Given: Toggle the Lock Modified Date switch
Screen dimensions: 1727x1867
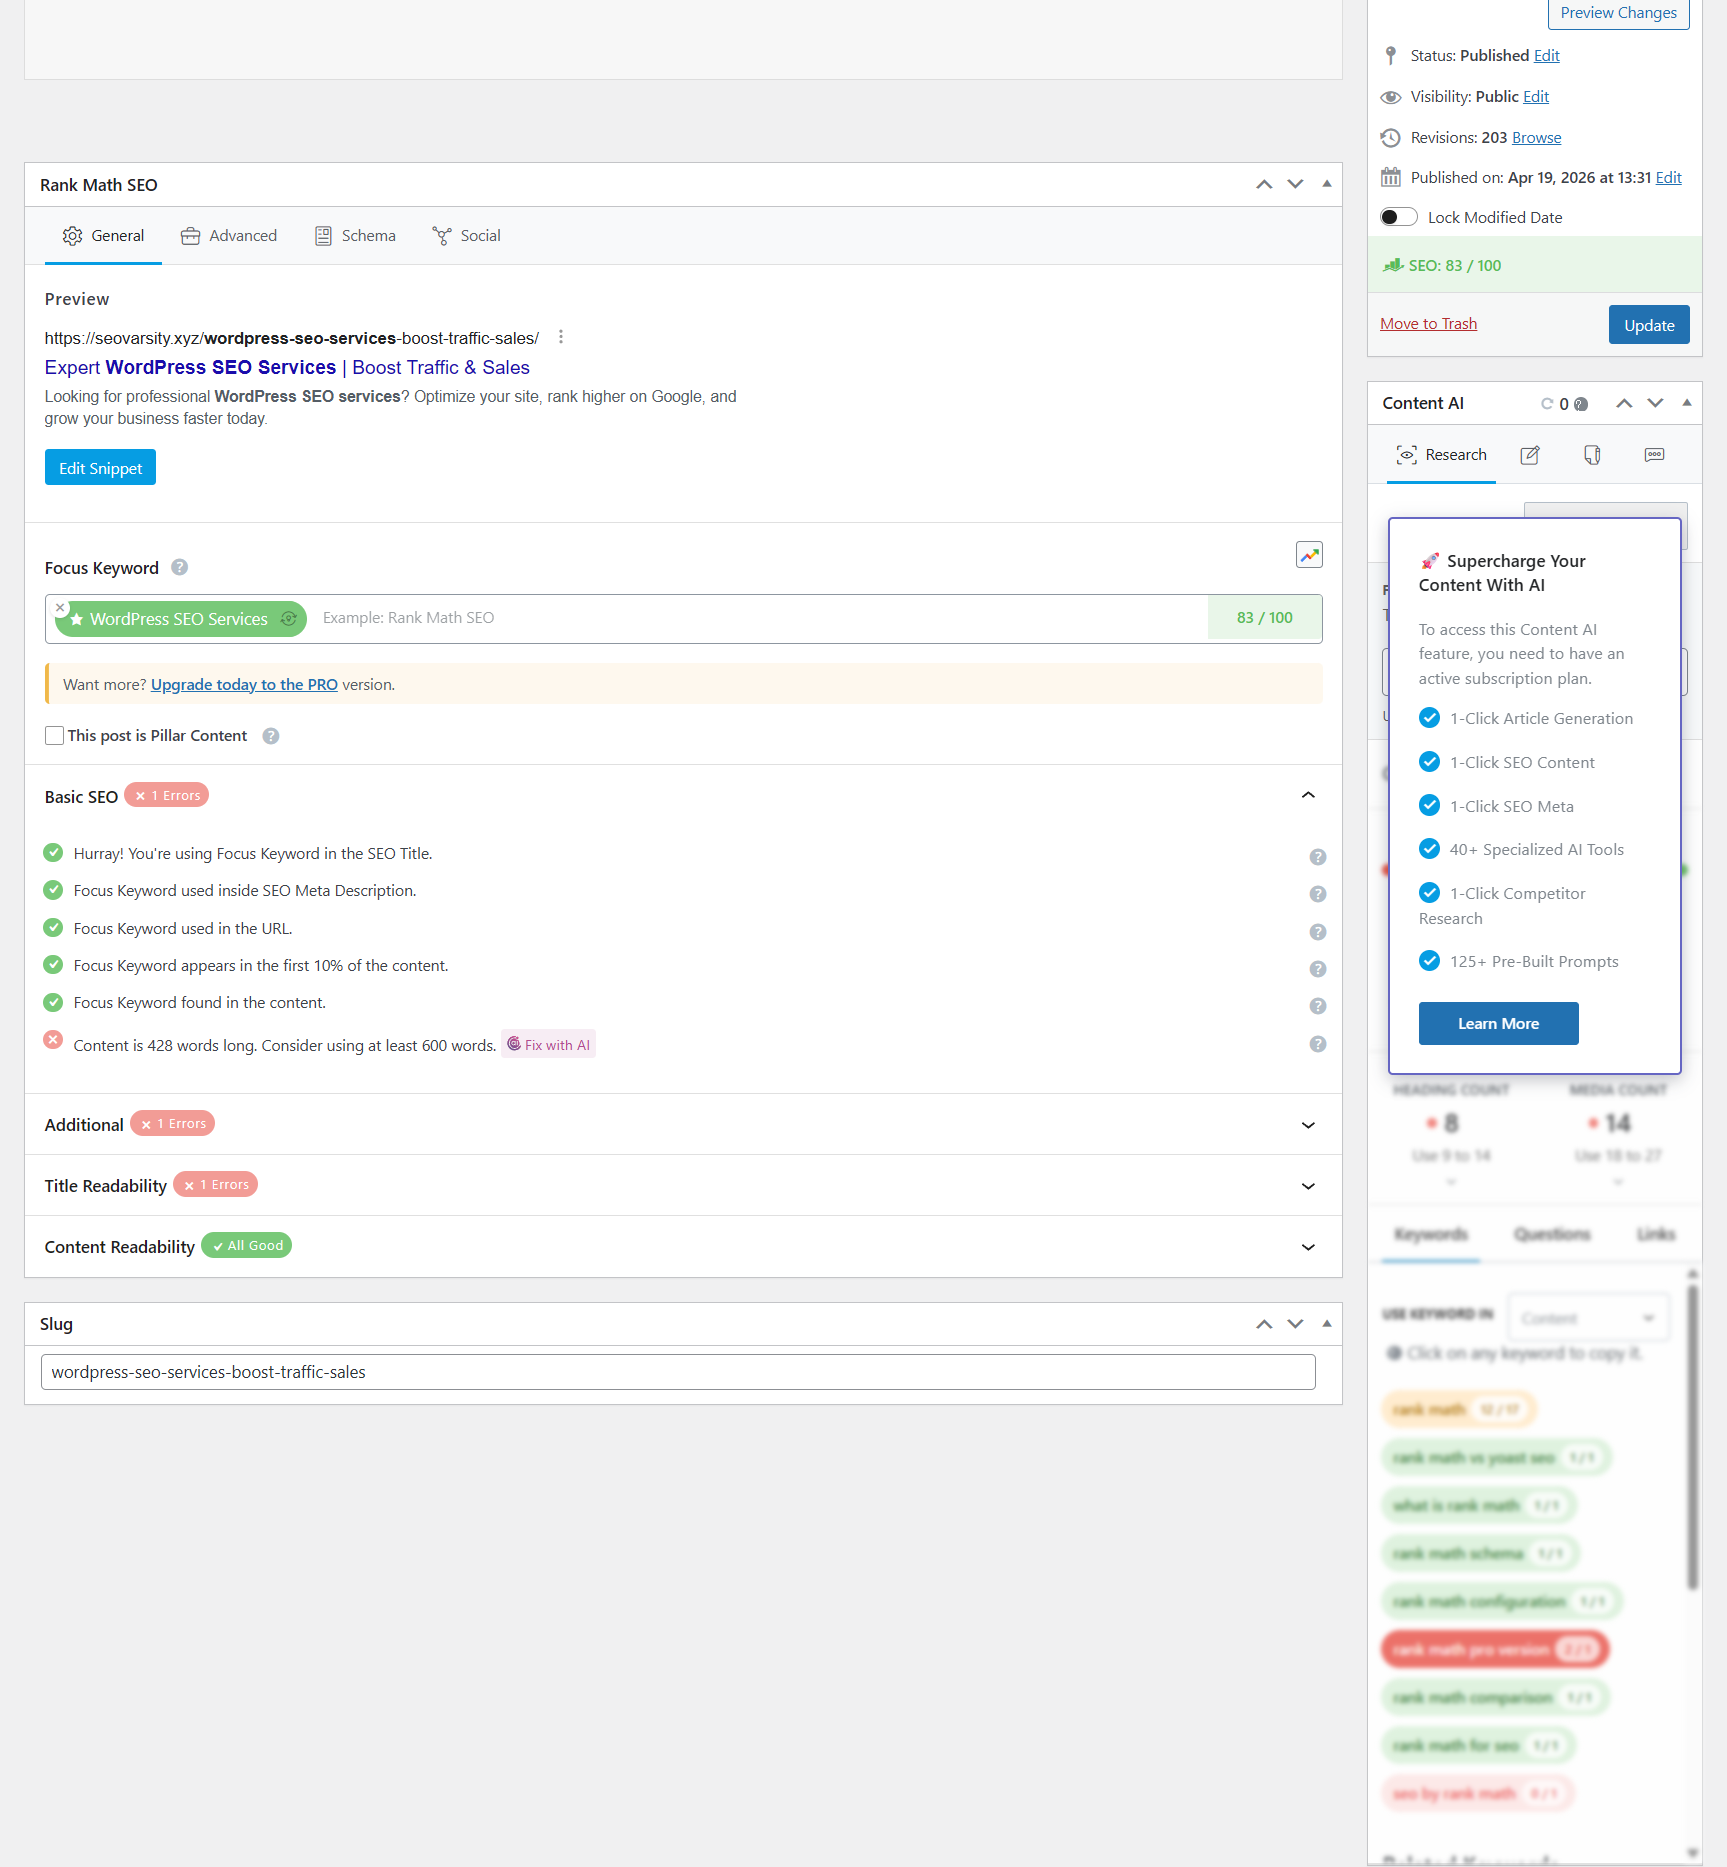Looking at the screenshot, I should click(1399, 217).
